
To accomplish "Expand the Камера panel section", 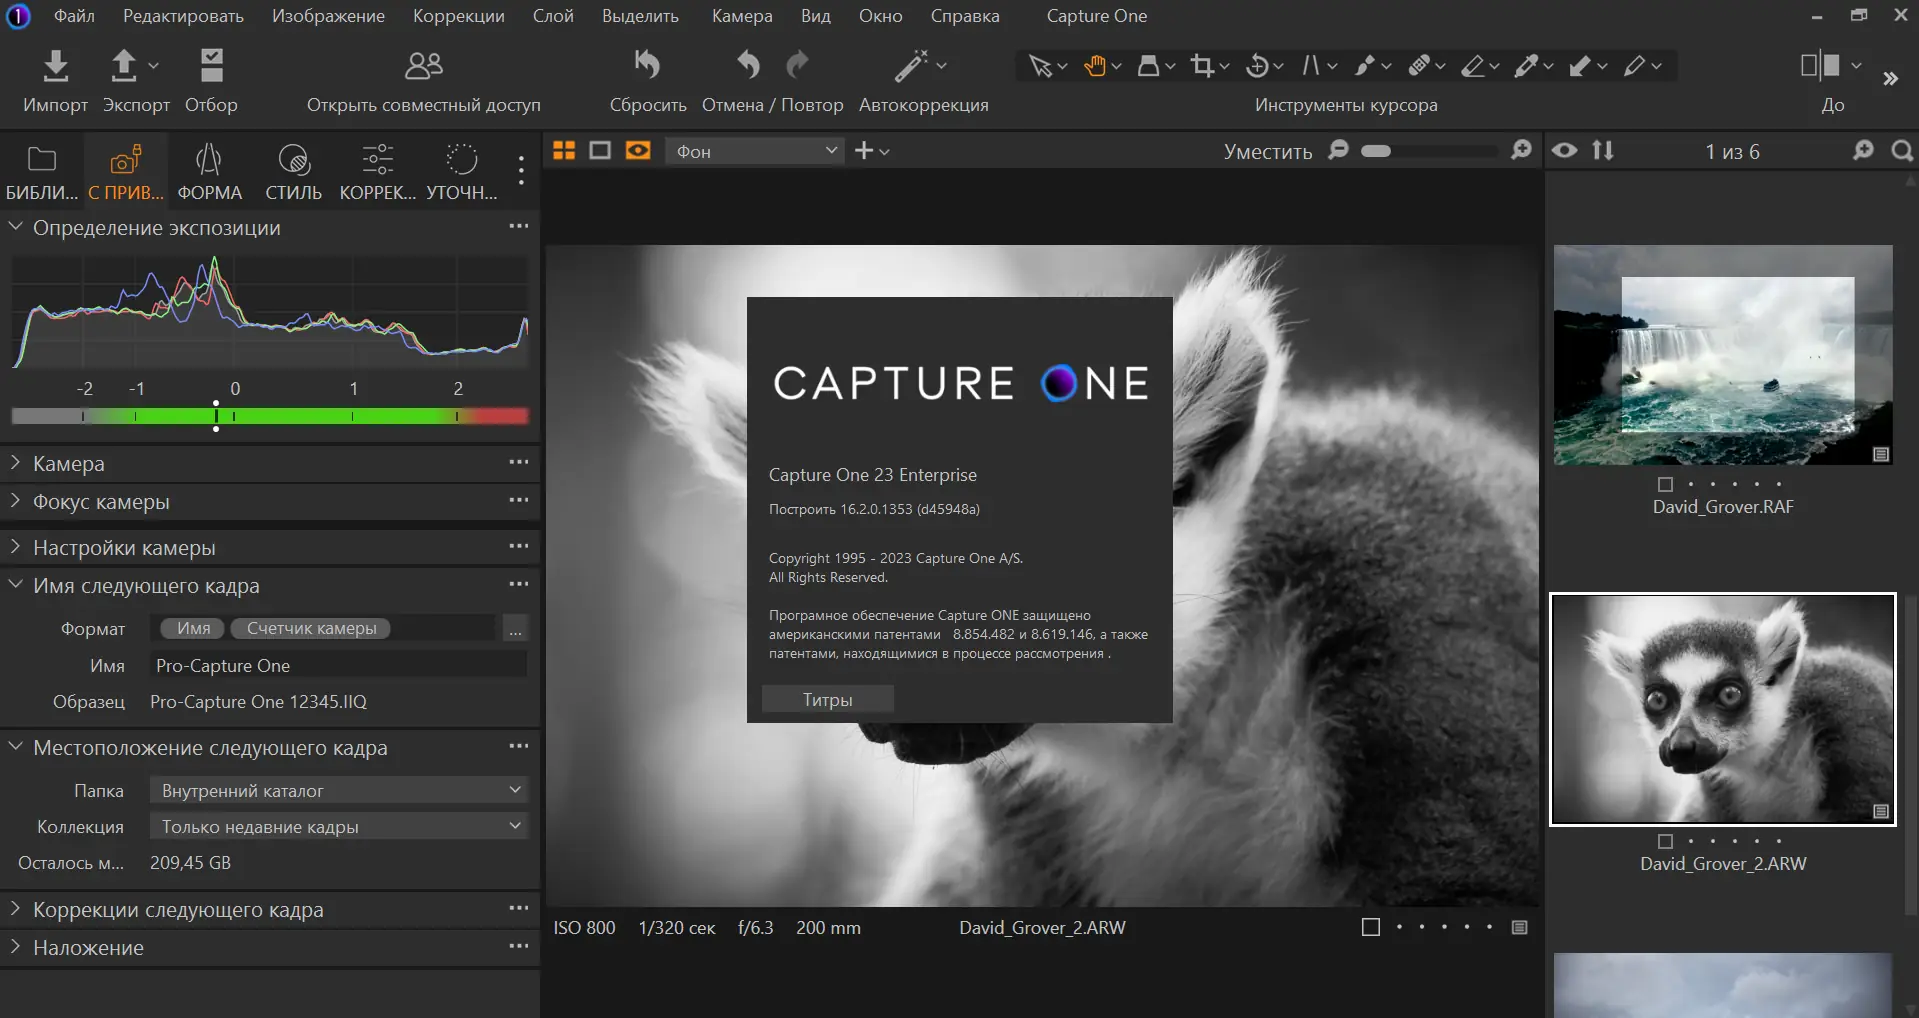I will point(68,464).
